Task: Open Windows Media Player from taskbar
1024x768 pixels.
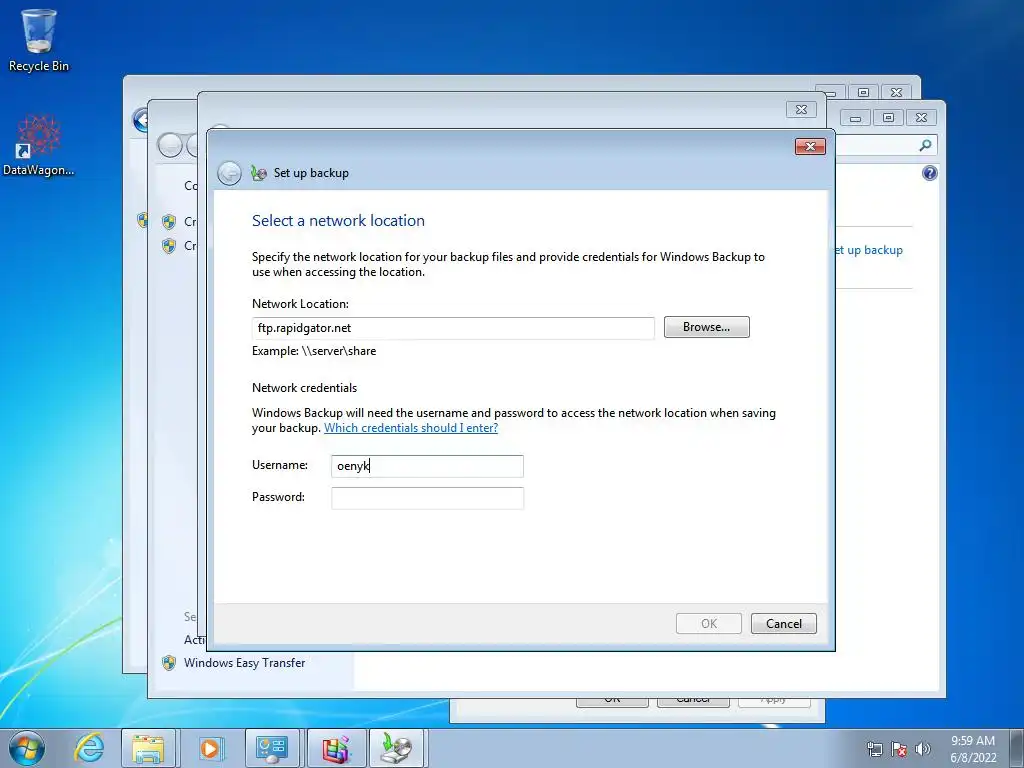Action: (210, 748)
